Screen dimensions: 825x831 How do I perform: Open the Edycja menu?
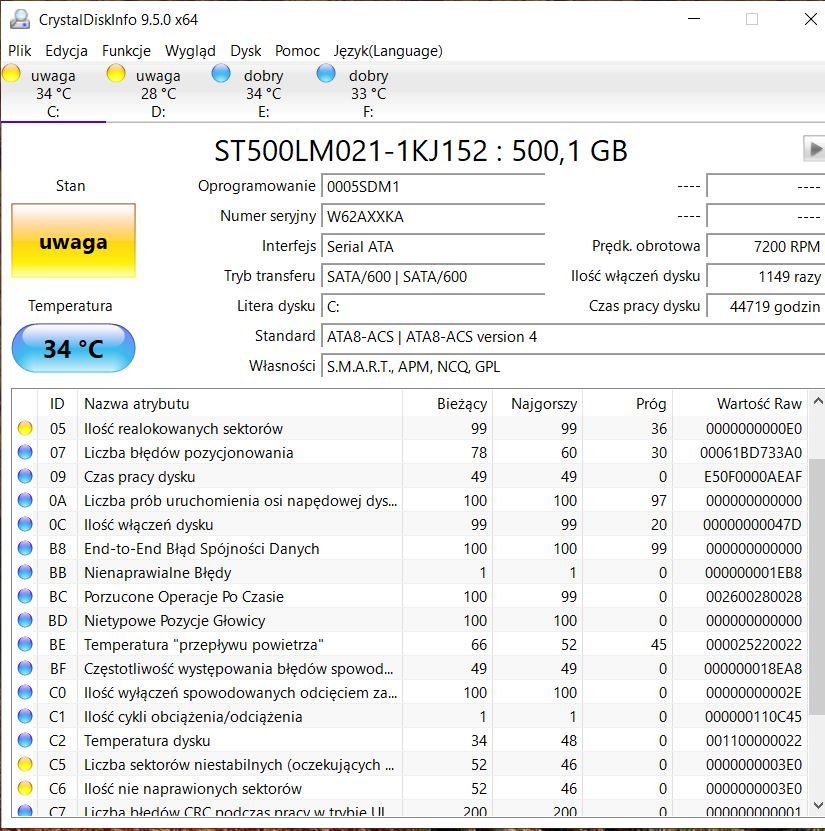(x=66, y=51)
